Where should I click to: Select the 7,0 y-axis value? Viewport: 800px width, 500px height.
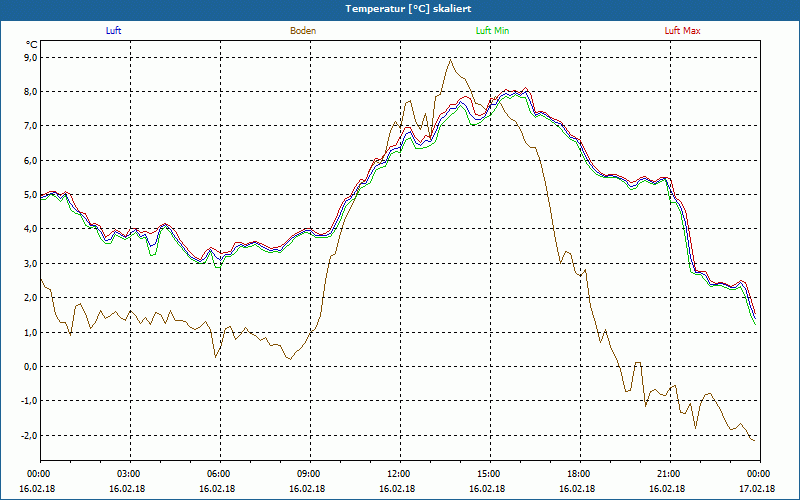(31, 126)
